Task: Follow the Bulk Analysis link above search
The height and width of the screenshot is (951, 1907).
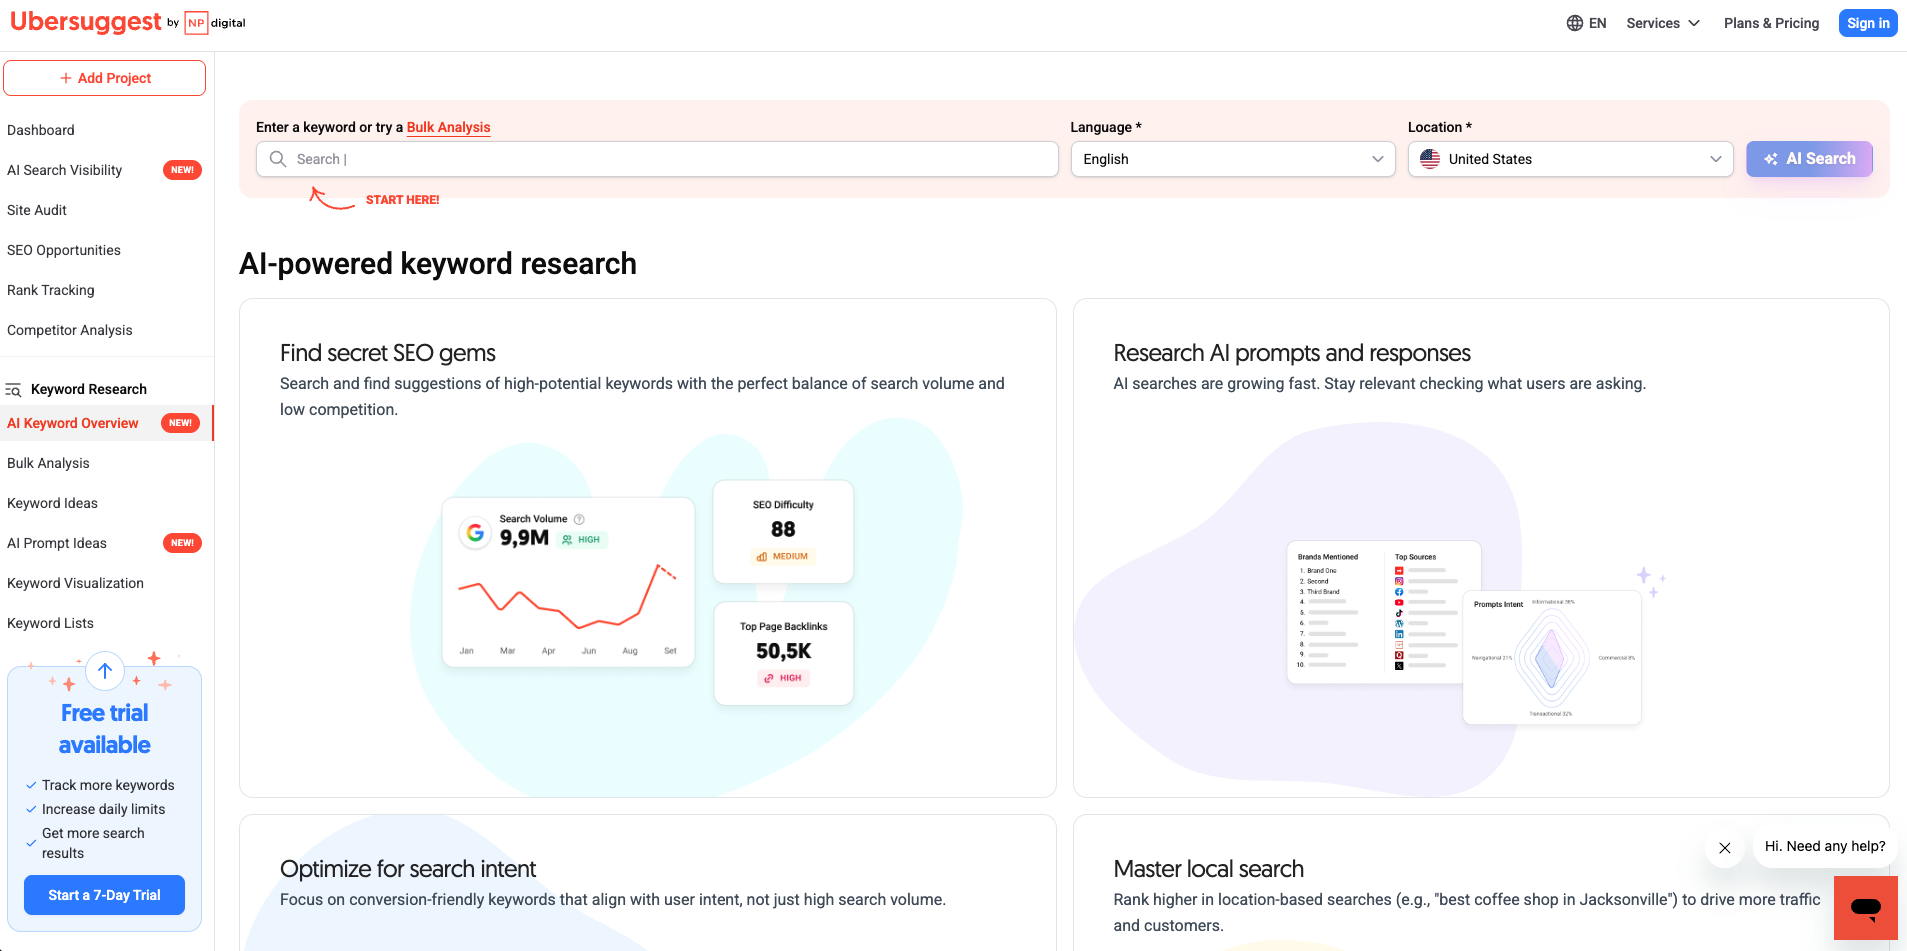Action: (x=448, y=127)
